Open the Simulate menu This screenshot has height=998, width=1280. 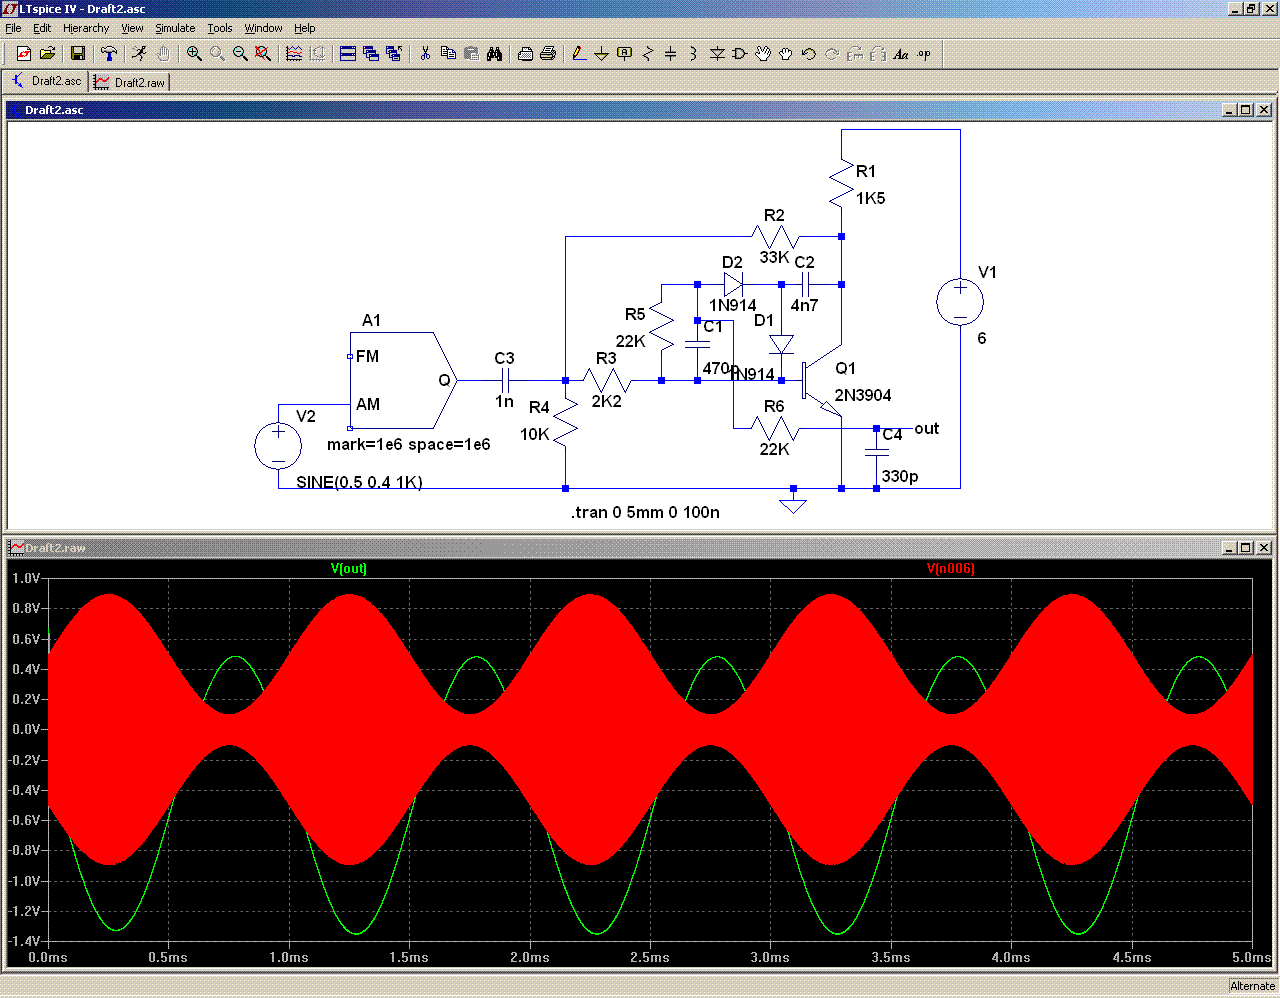point(175,28)
